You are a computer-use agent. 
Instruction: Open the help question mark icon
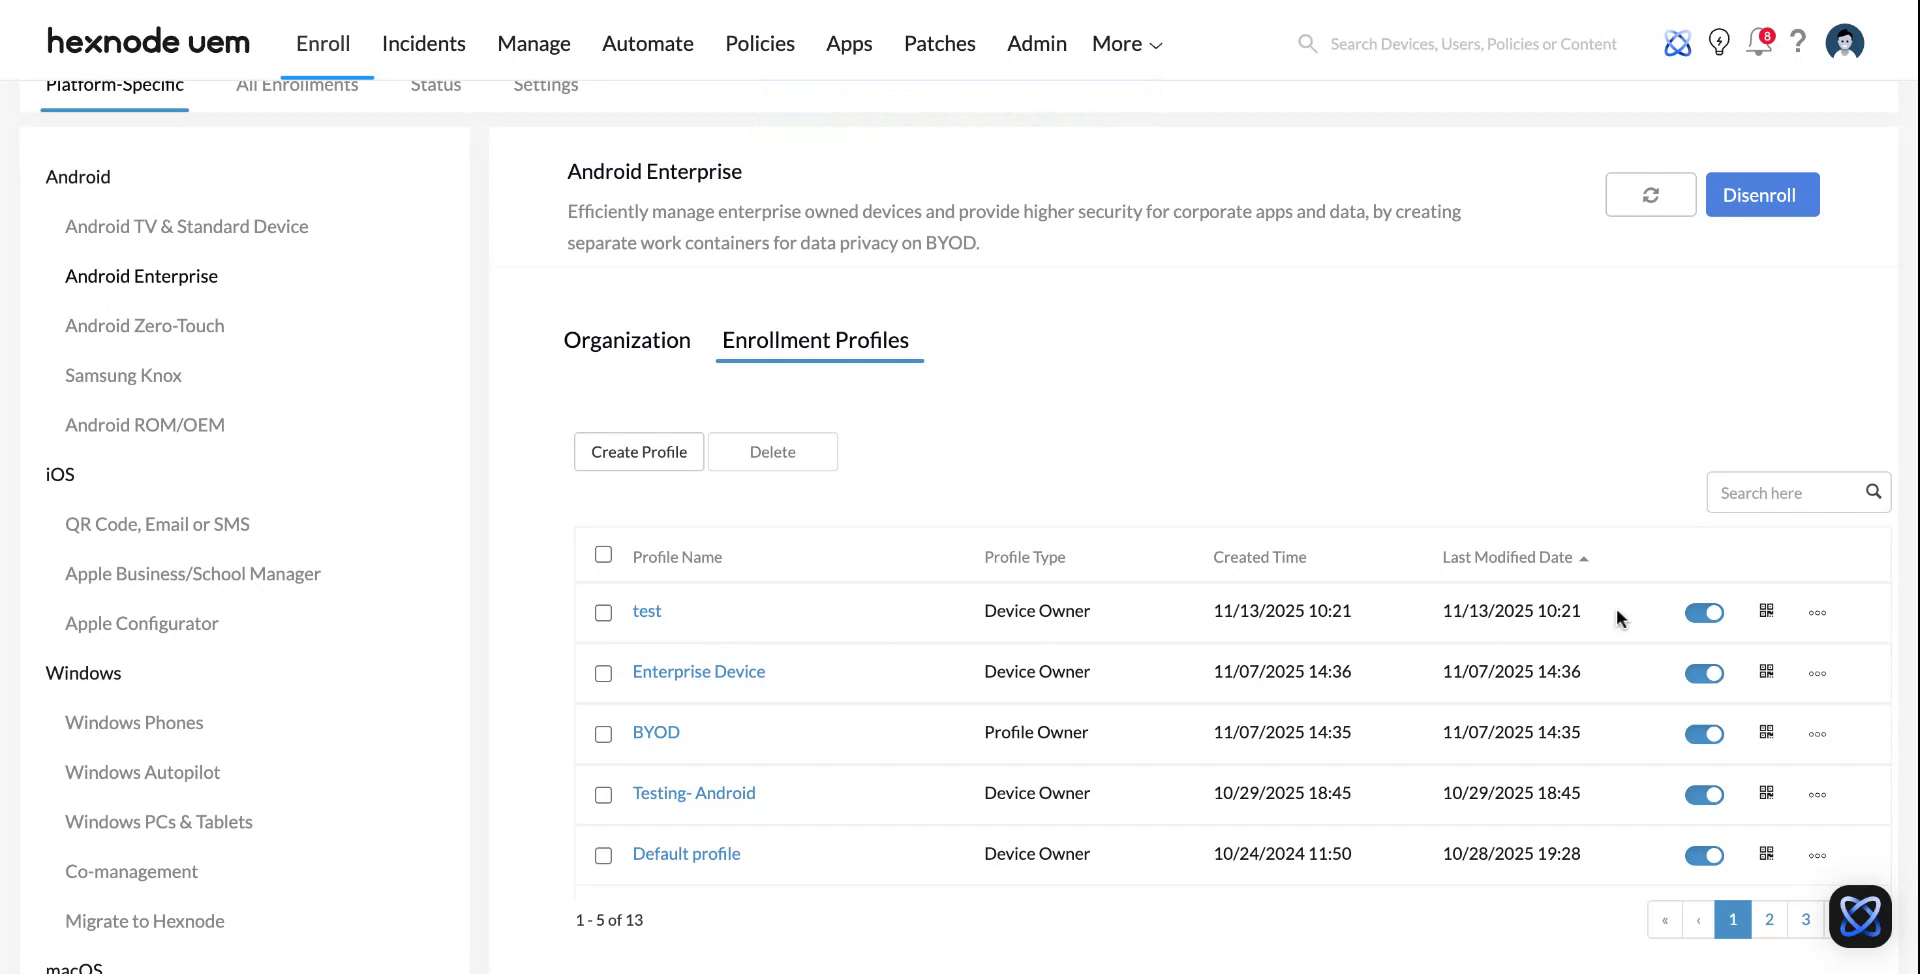(x=1798, y=42)
